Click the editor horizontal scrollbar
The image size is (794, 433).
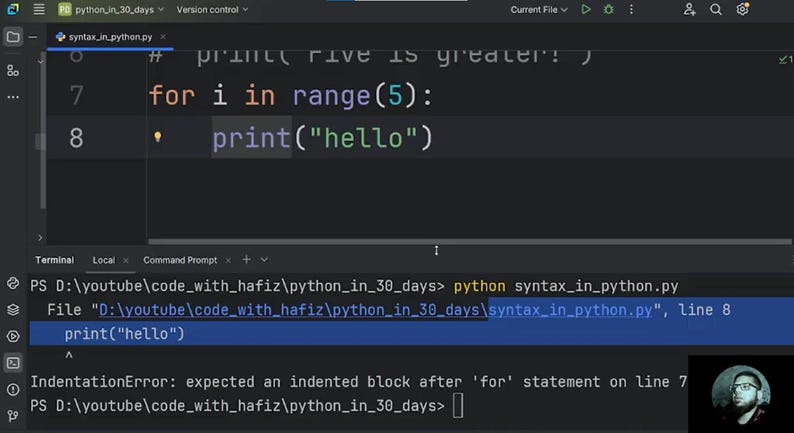(469, 242)
